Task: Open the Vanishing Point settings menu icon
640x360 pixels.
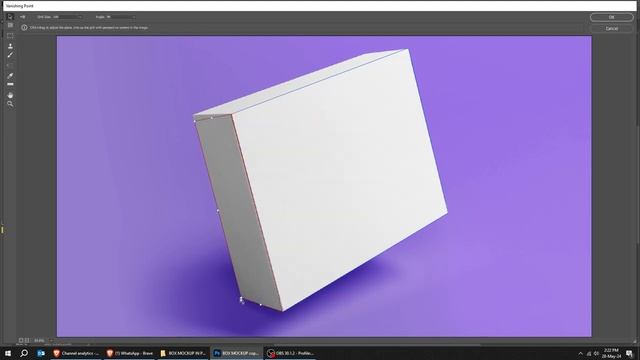Action: 23,17
